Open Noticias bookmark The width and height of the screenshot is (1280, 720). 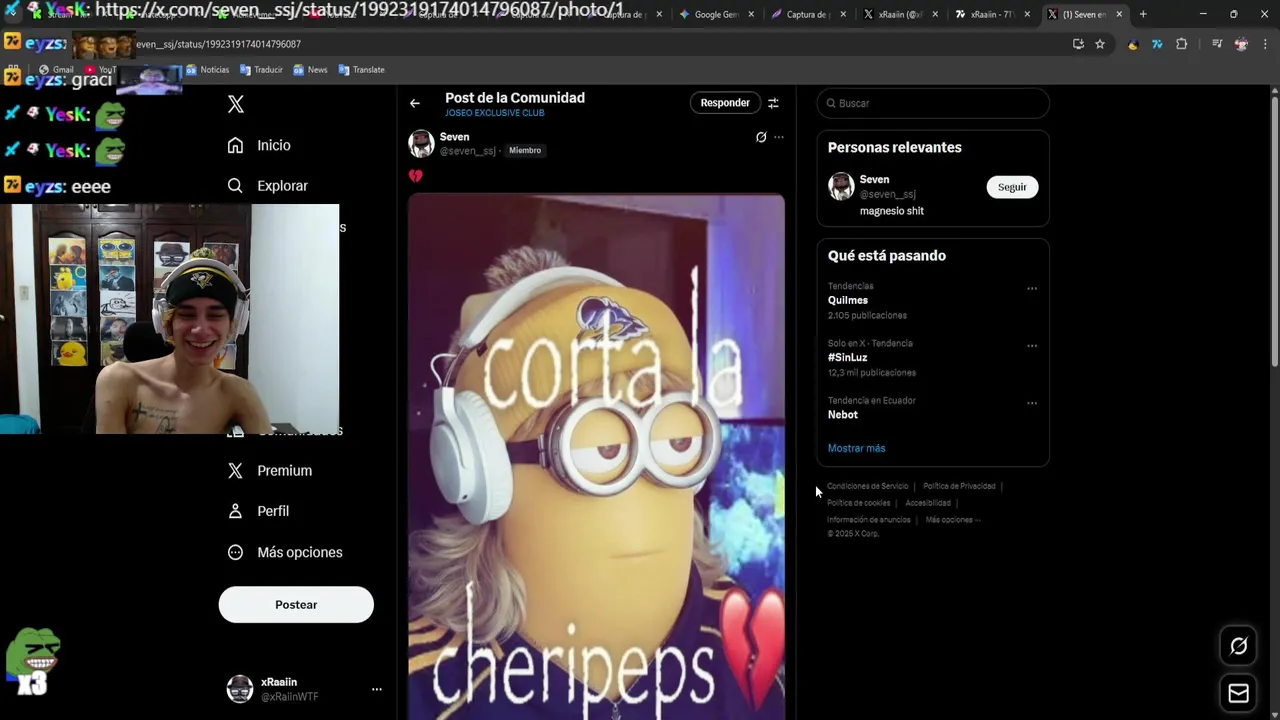pyautogui.click(x=207, y=70)
